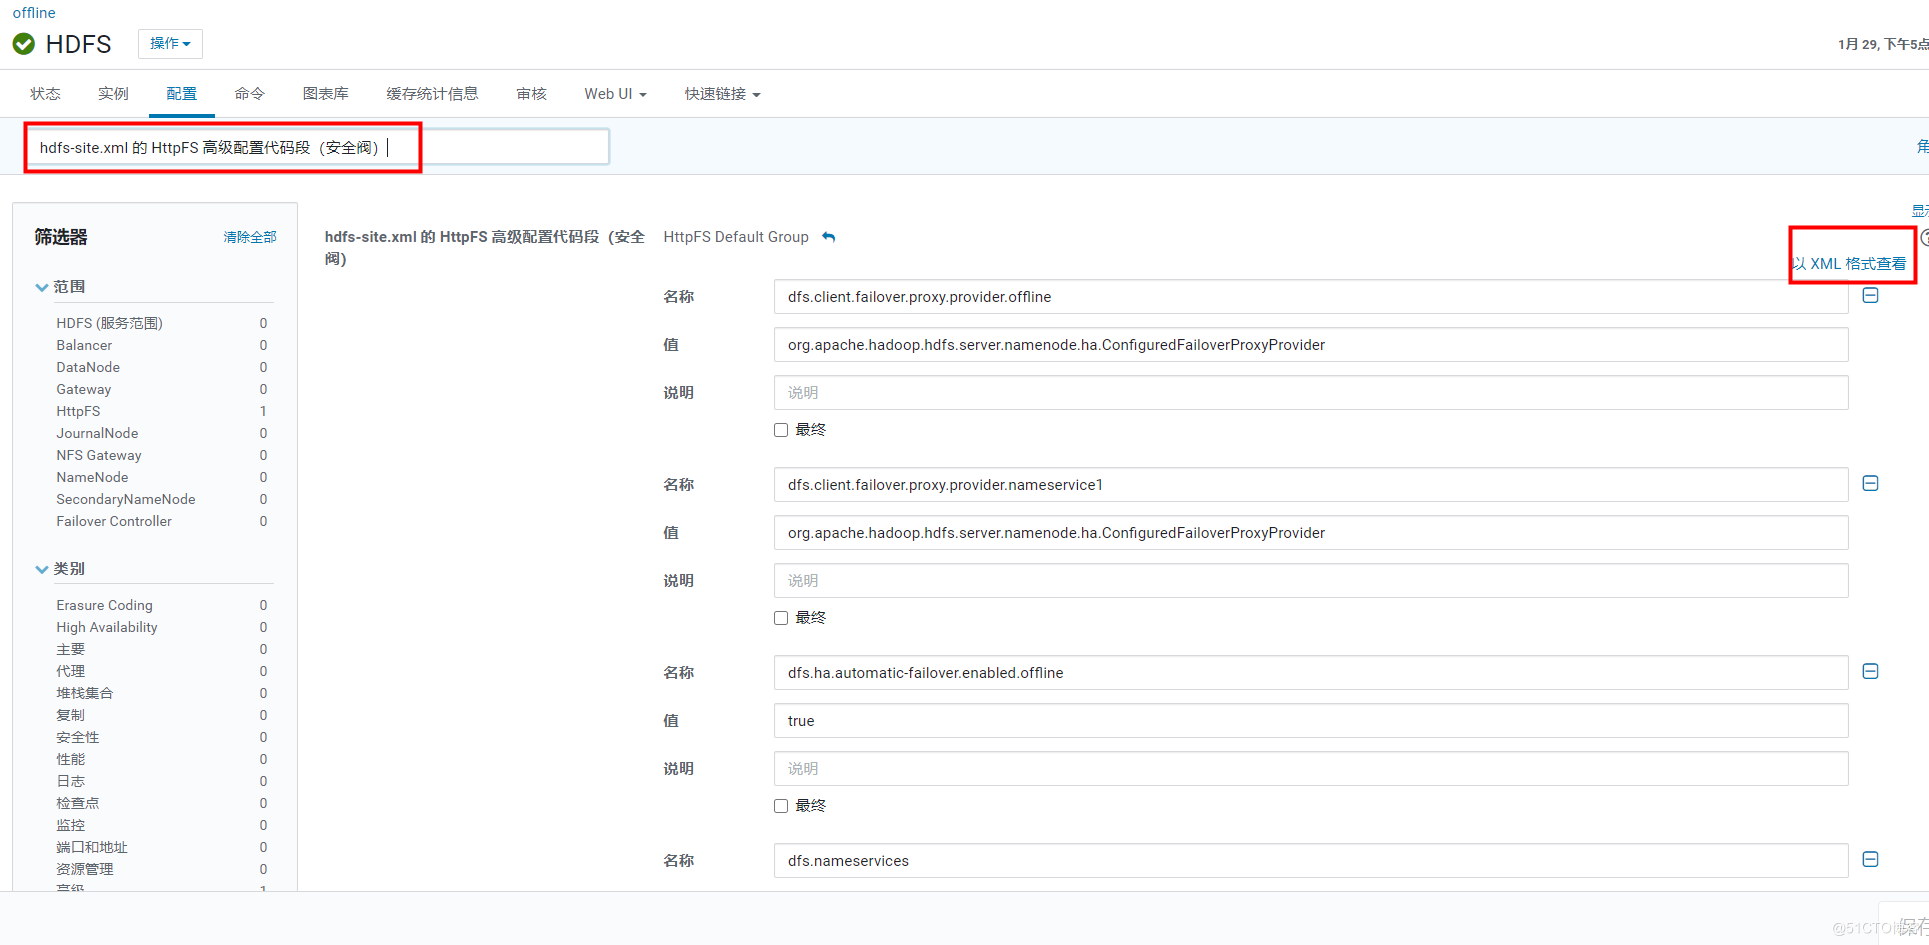Filter by 复制 category
This screenshot has height=945, width=1929.
[70, 715]
